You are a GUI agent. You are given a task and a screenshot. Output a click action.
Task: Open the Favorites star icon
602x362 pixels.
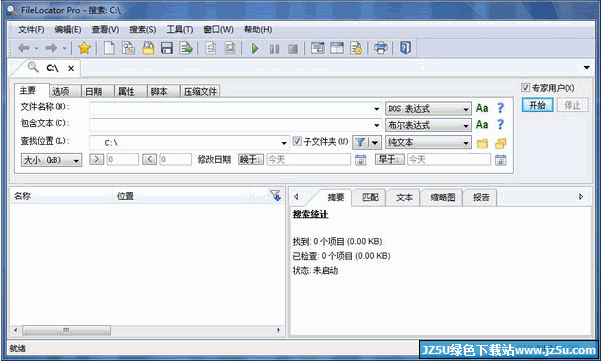point(84,48)
